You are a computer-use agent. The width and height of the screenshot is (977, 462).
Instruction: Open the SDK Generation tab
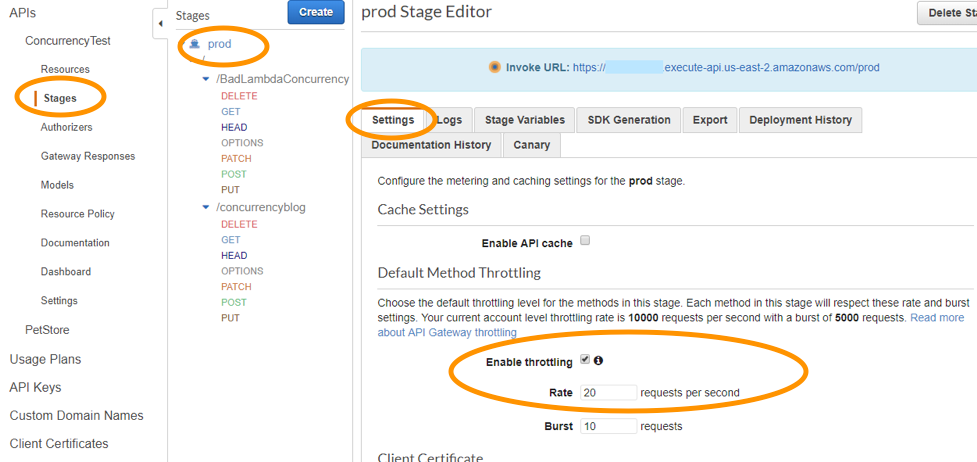629,120
